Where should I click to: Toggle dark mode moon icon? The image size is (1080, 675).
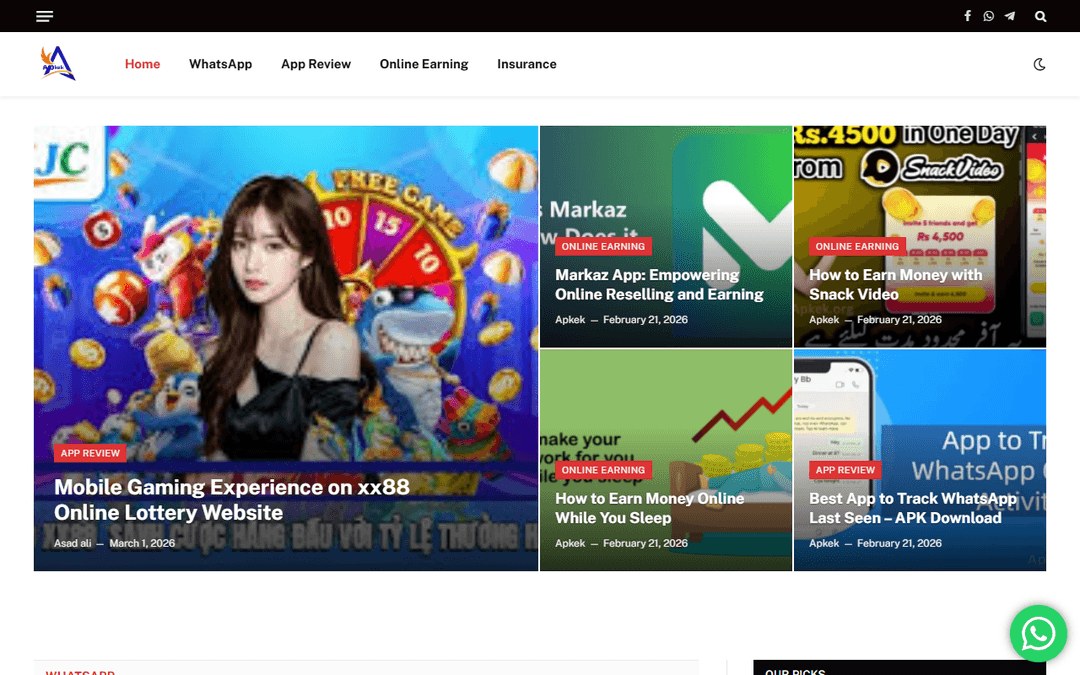[x=1039, y=64]
